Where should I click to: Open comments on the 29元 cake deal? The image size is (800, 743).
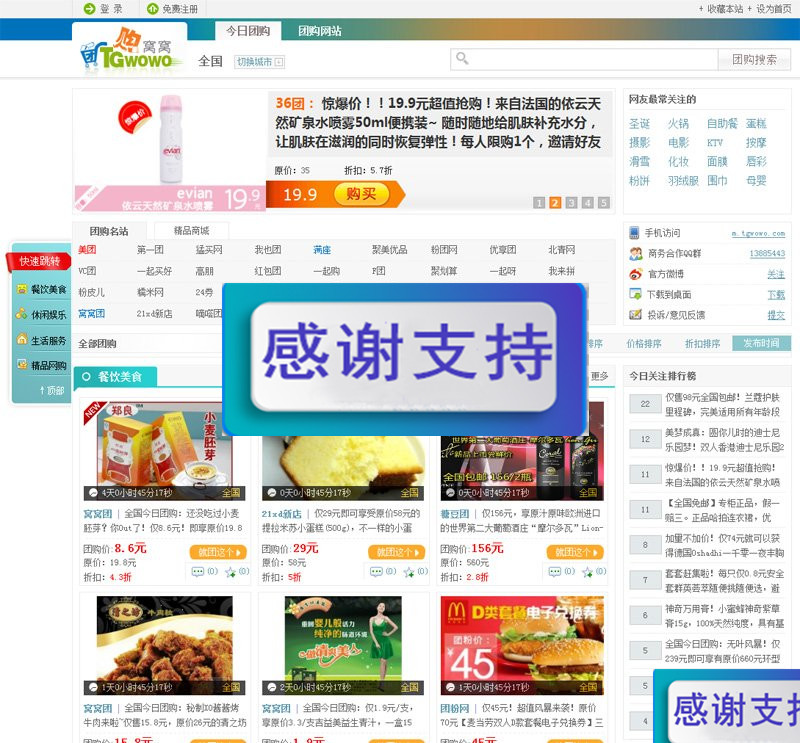click(376, 572)
